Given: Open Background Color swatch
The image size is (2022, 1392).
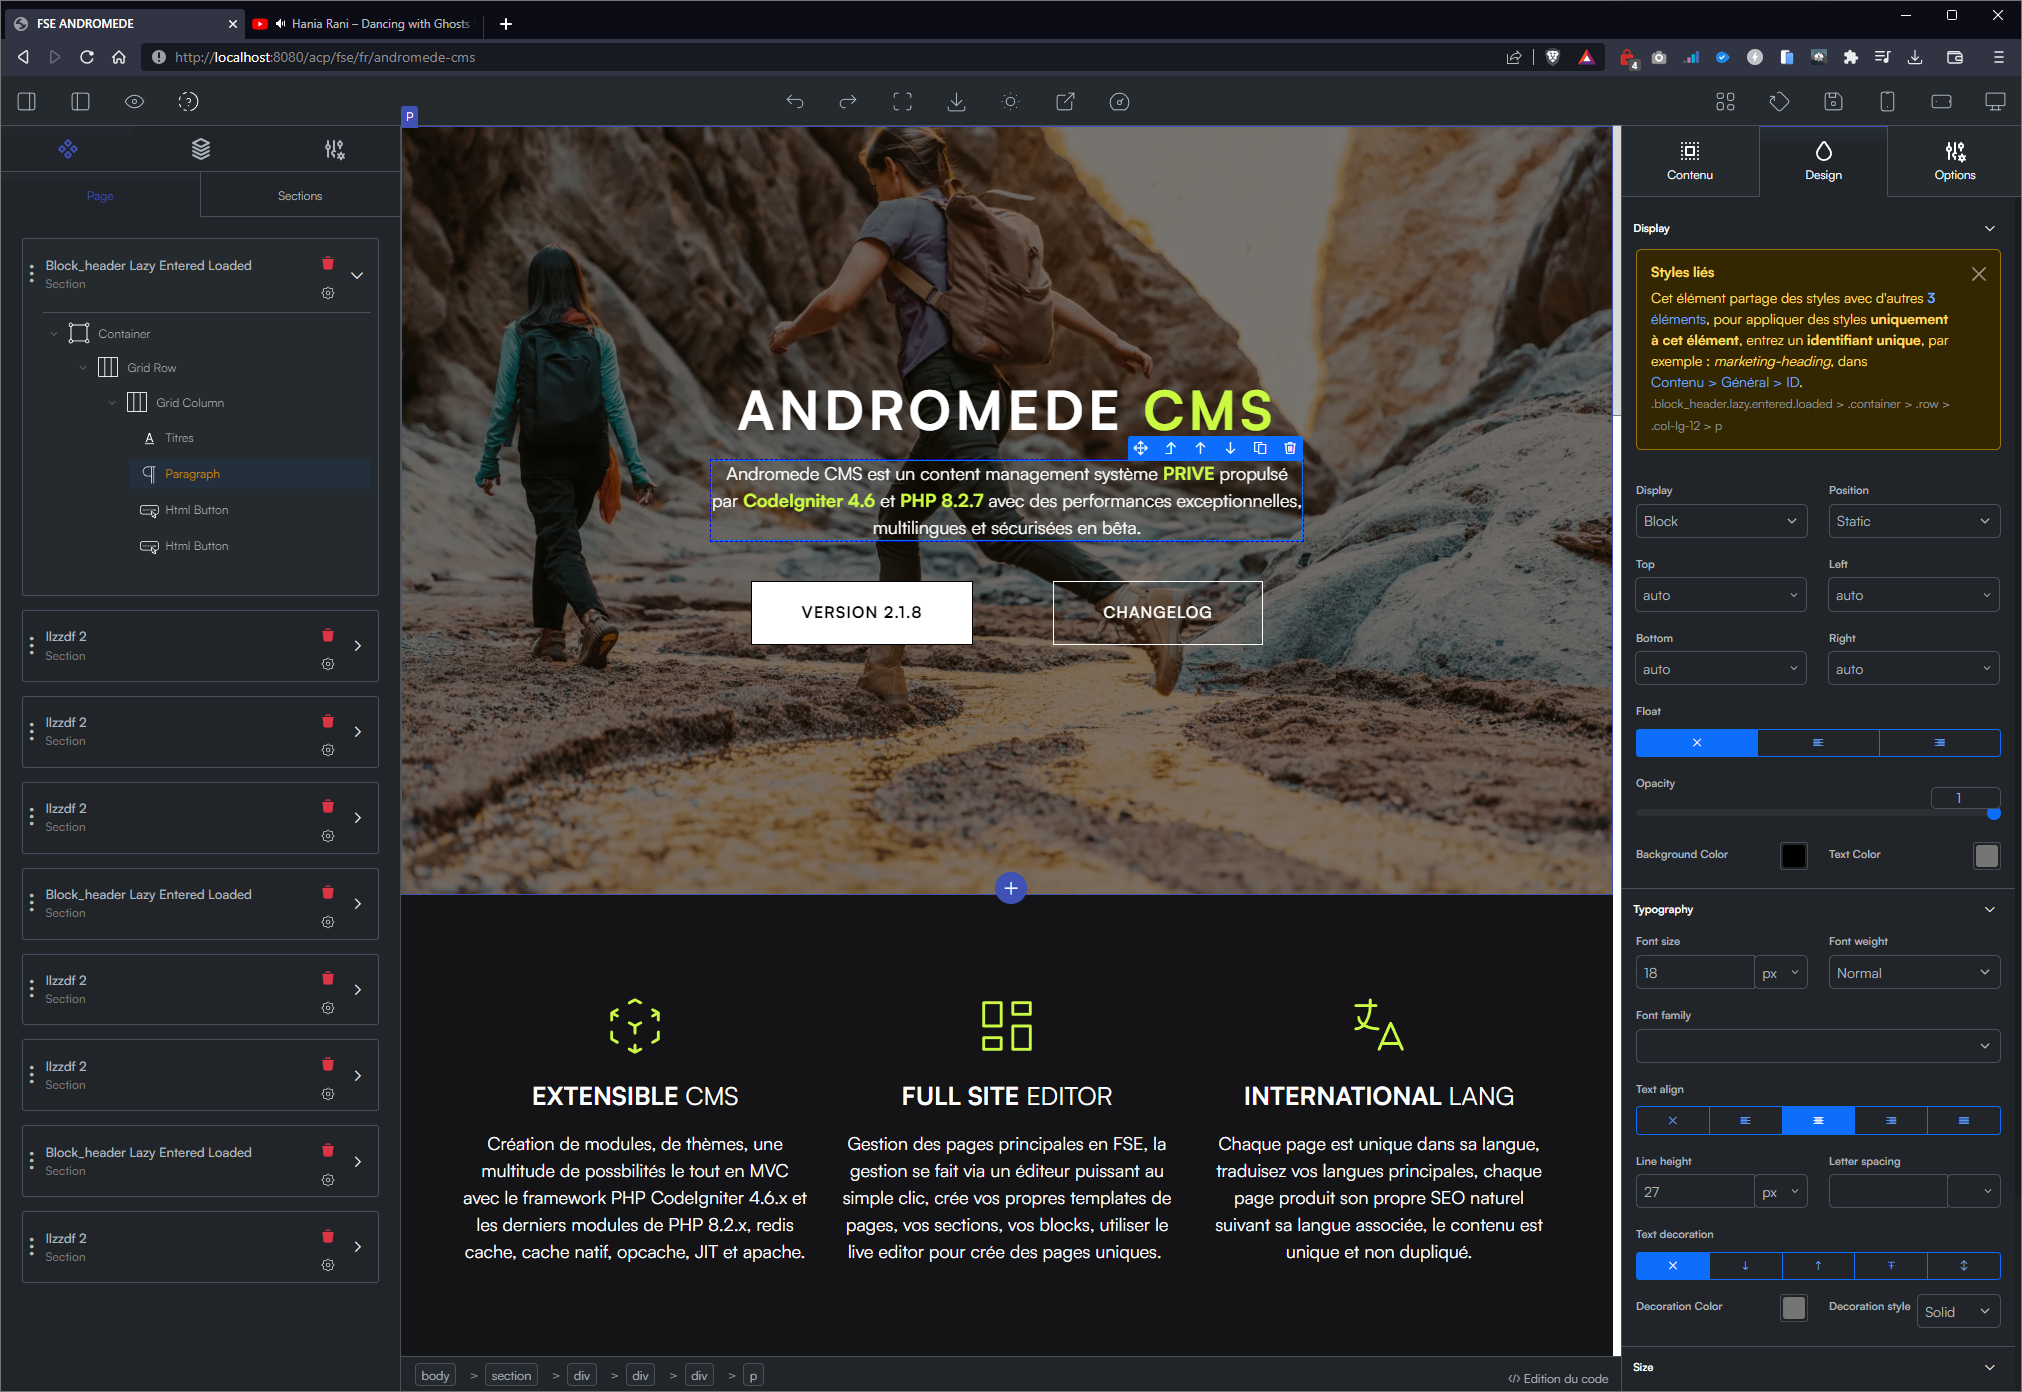Looking at the screenshot, I should click(x=1794, y=855).
